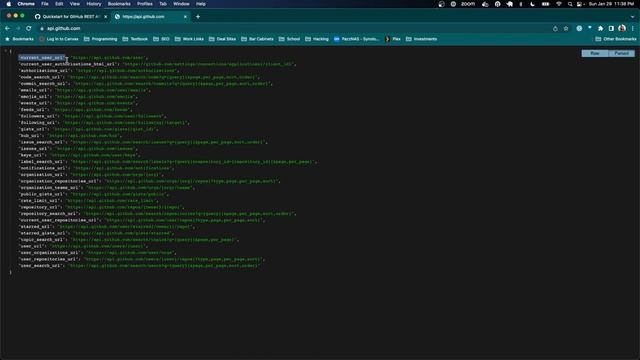Switch JSON view to Raw

[x=595, y=53]
